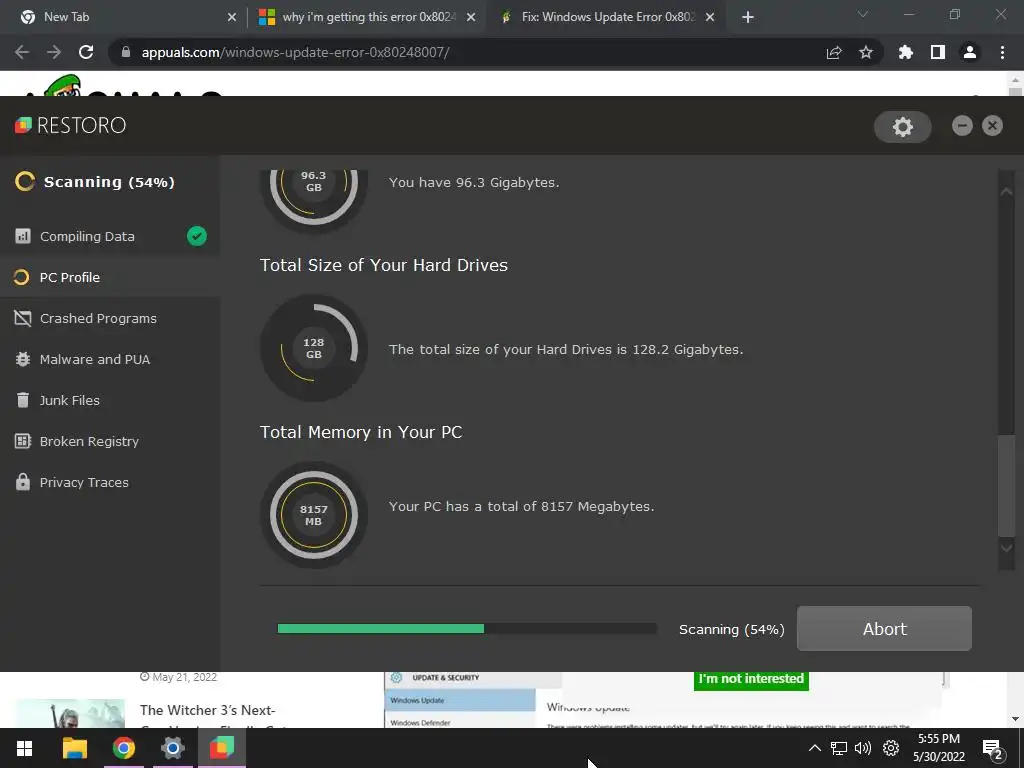
Task: Select the Junk Files trash icon
Action: click(23, 400)
